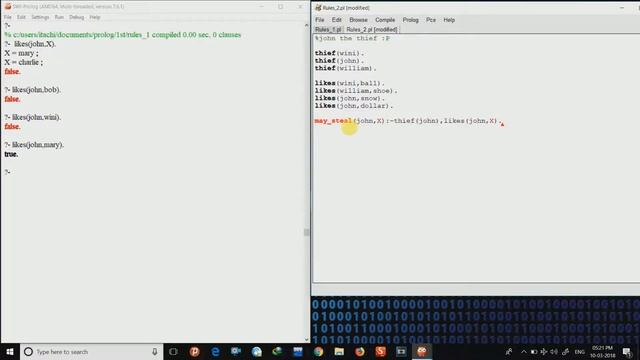The width and height of the screenshot is (640, 360).
Task: Open File Explorer from the taskbar
Action: 339,351
